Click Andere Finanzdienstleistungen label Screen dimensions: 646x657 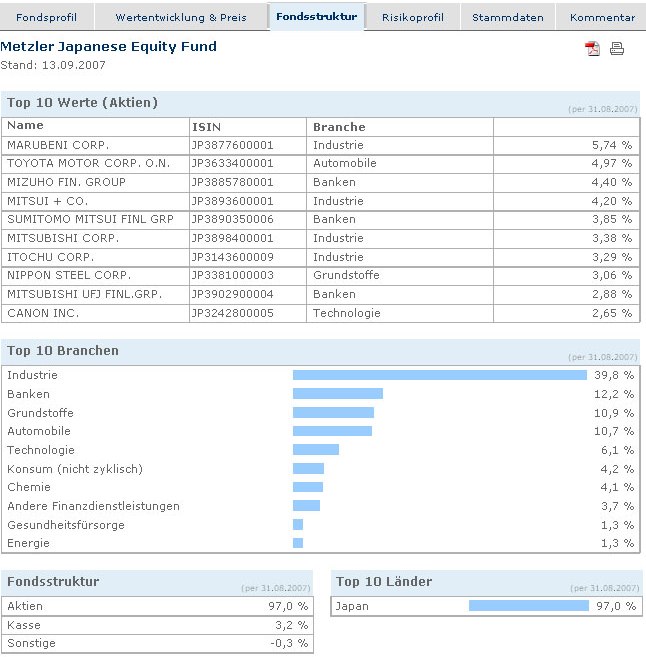point(93,506)
